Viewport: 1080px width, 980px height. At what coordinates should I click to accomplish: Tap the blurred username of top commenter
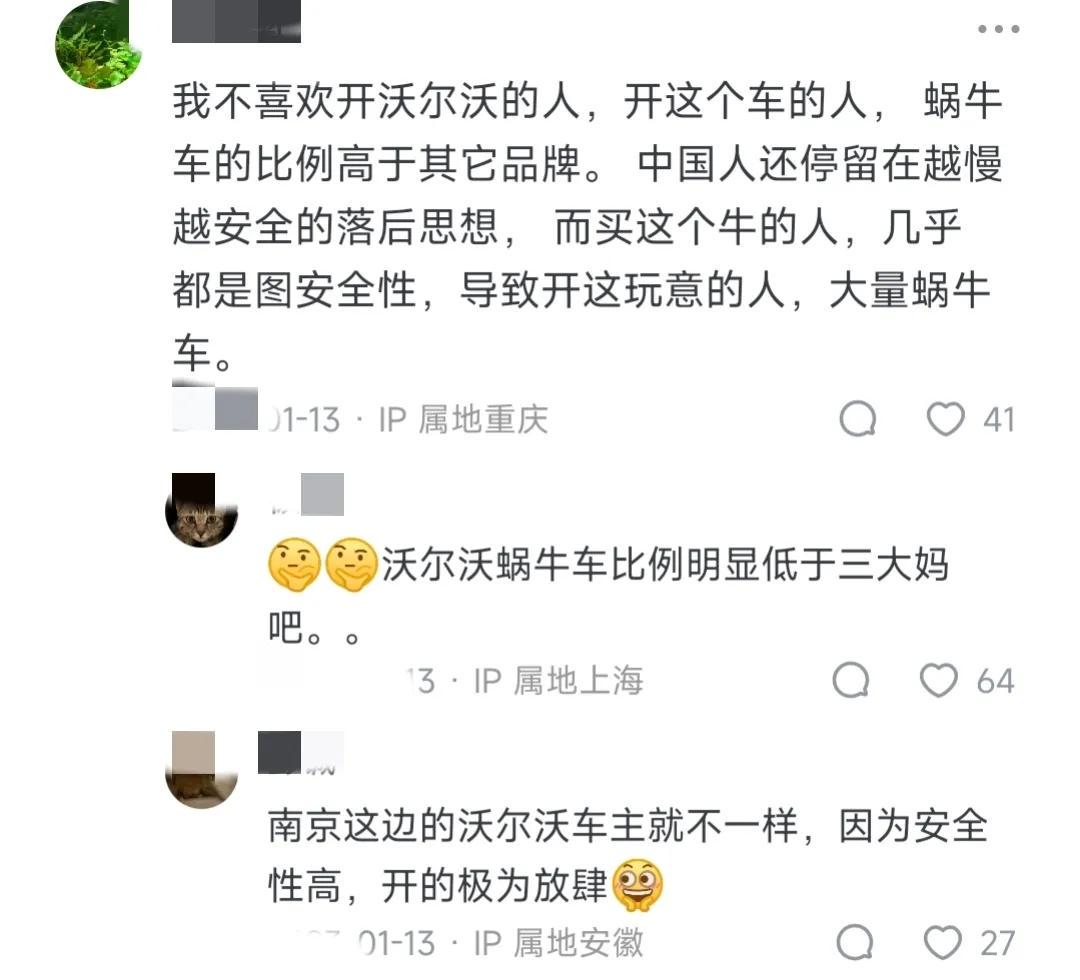click(236, 21)
